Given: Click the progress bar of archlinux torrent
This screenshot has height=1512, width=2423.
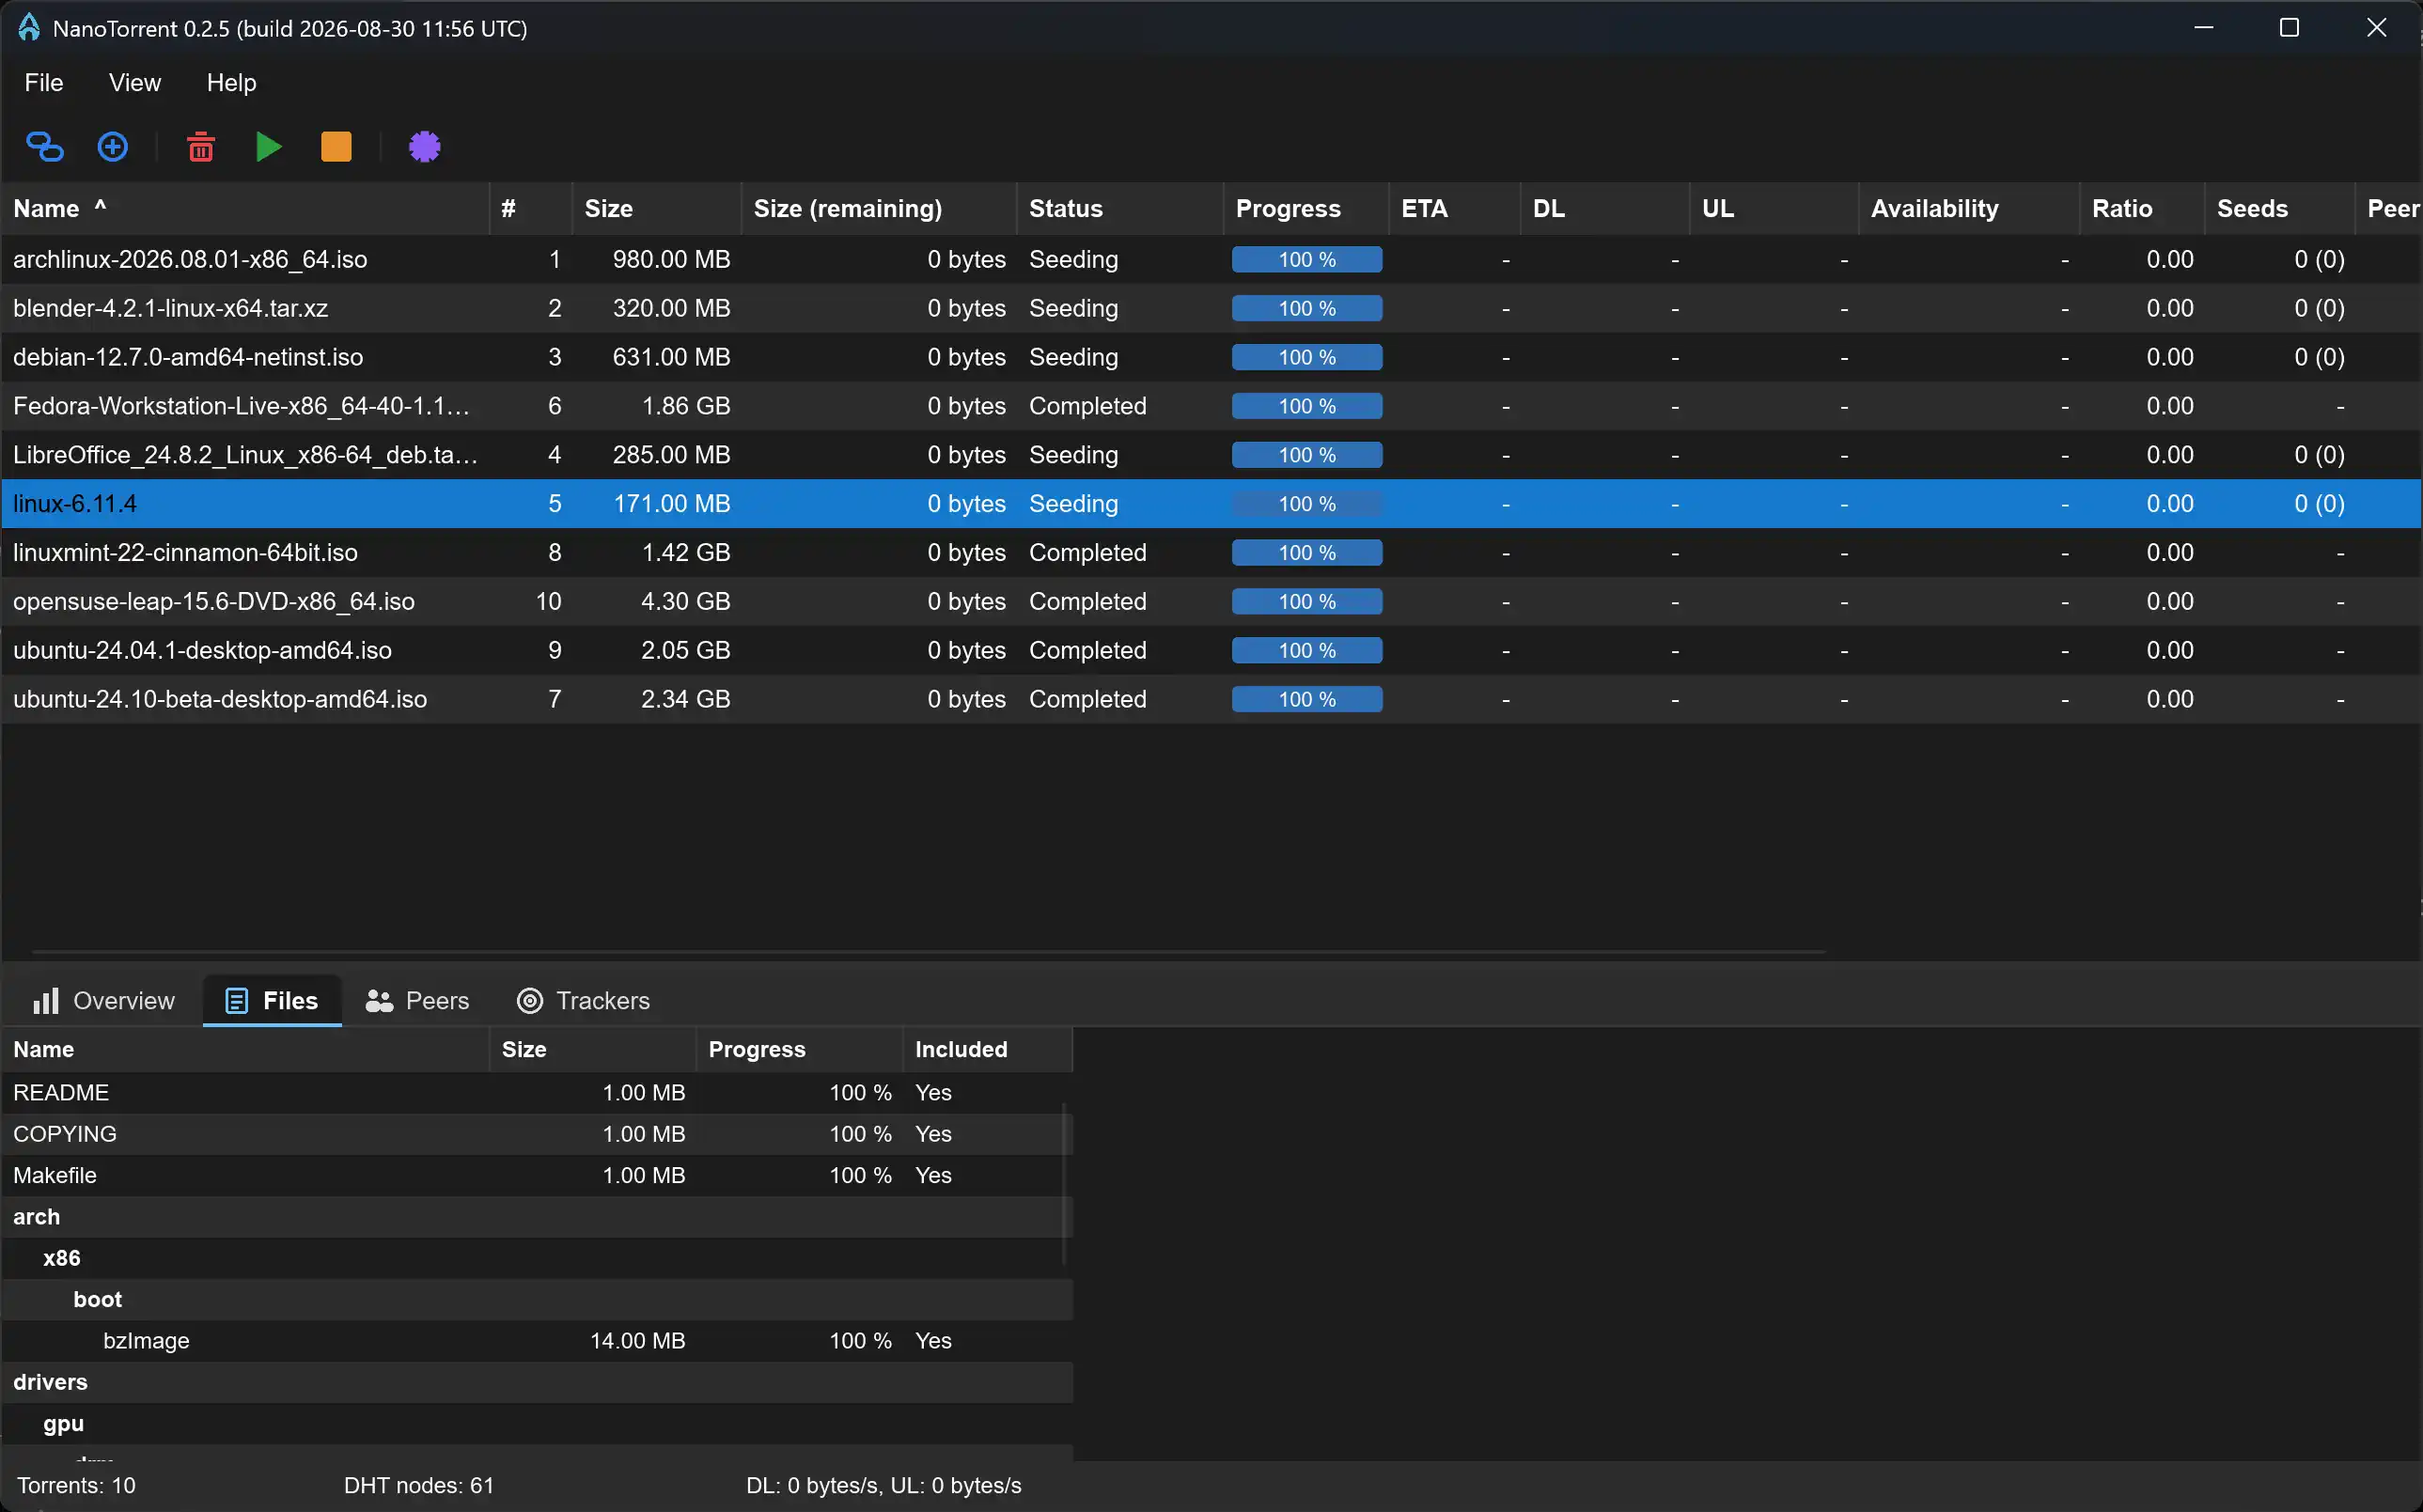Looking at the screenshot, I should click(1307, 259).
